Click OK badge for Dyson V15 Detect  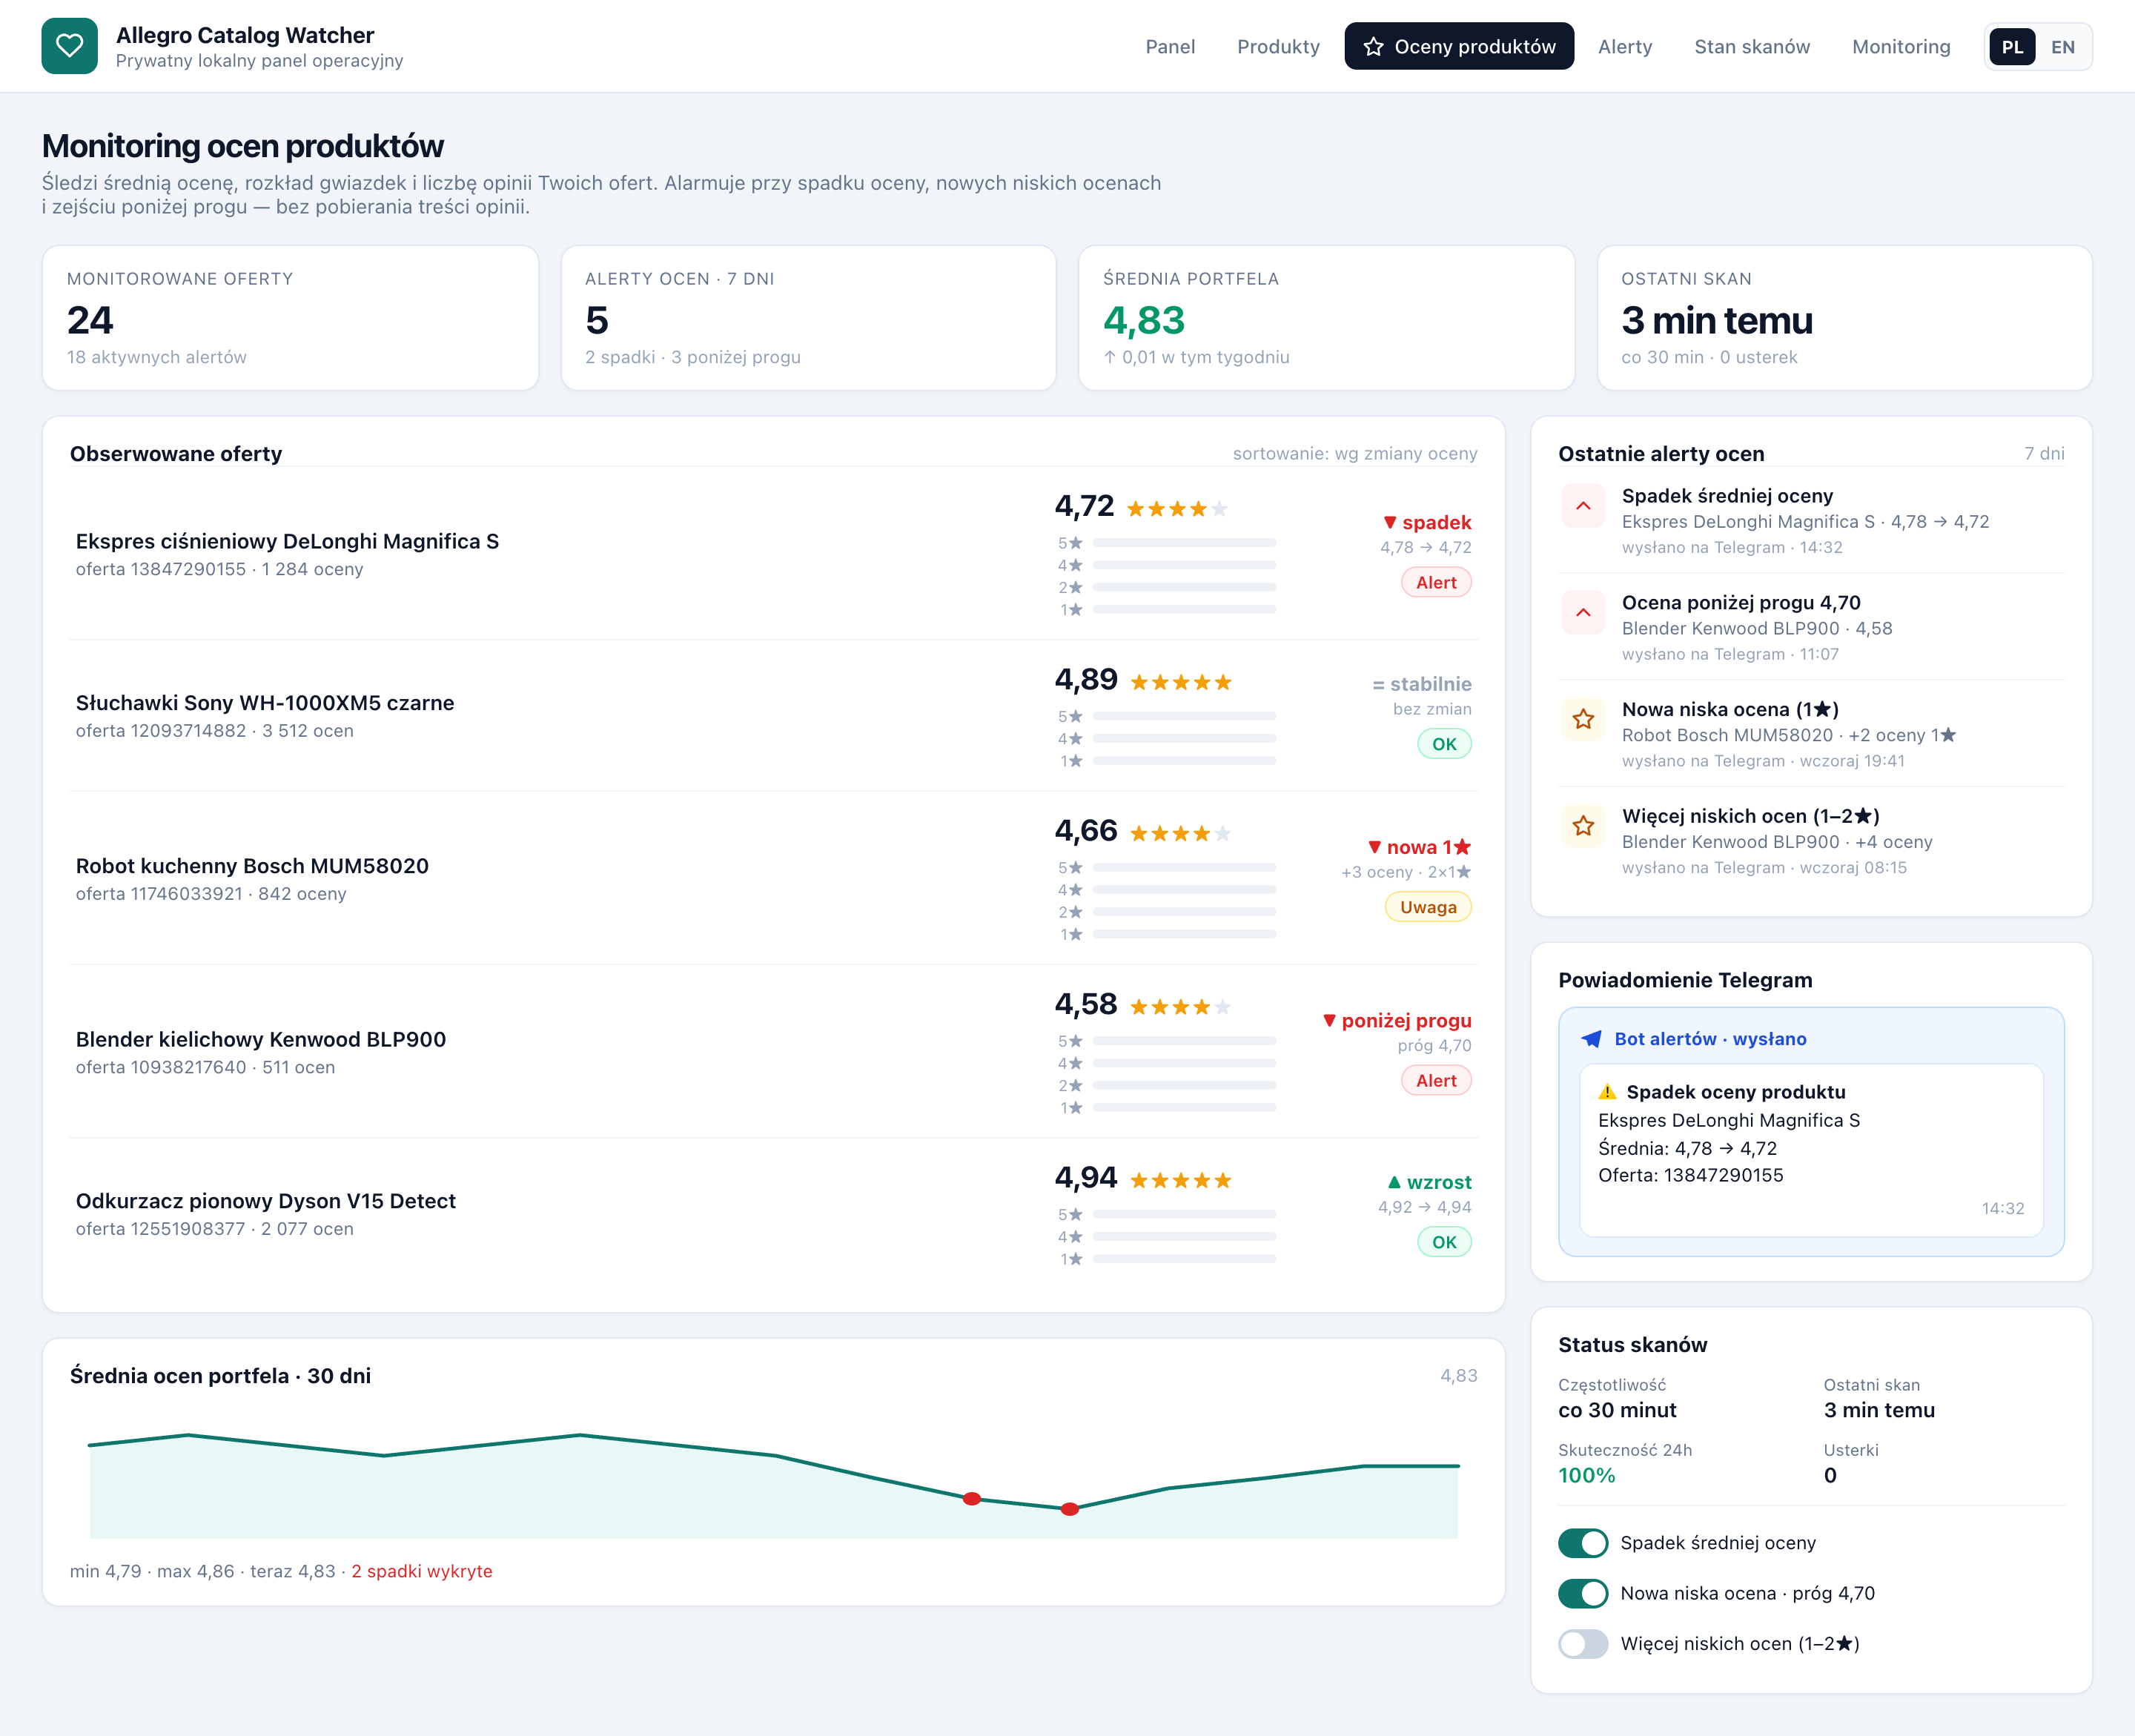[x=1444, y=1242]
